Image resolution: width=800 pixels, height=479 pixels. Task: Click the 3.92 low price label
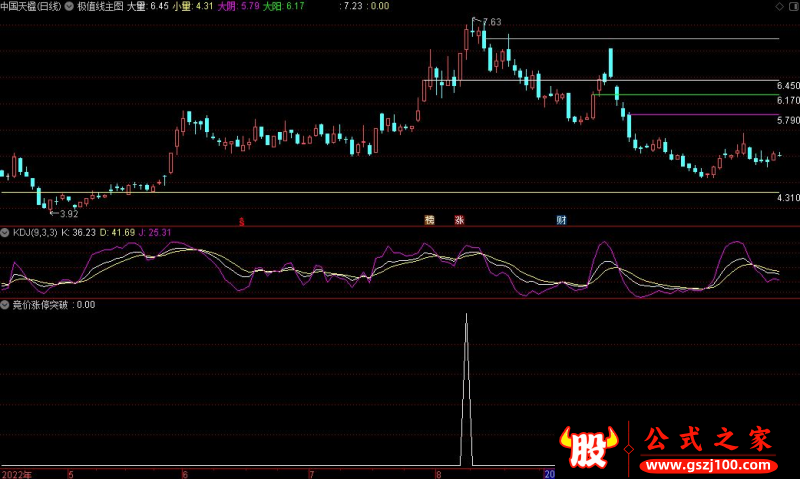coord(68,213)
